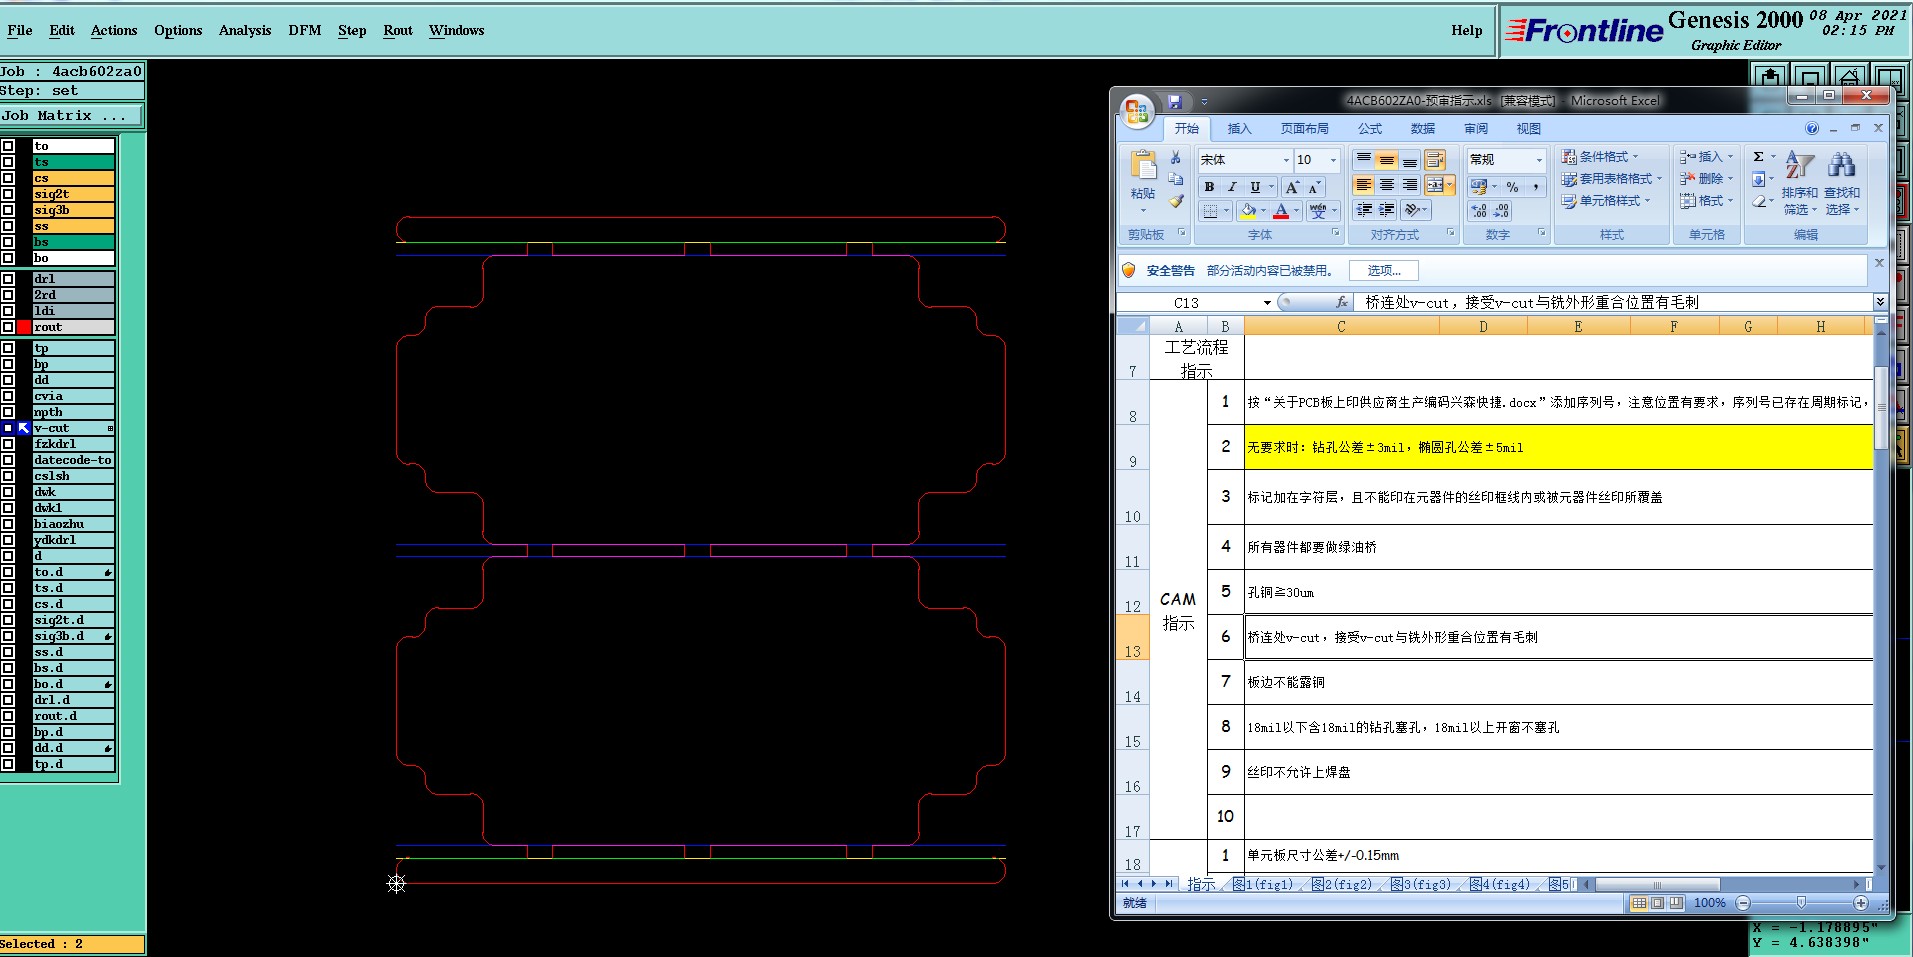Open the Analysis menu in Genesis
The width and height of the screenshot is (1913, 957).
click(x=245, y=30)
